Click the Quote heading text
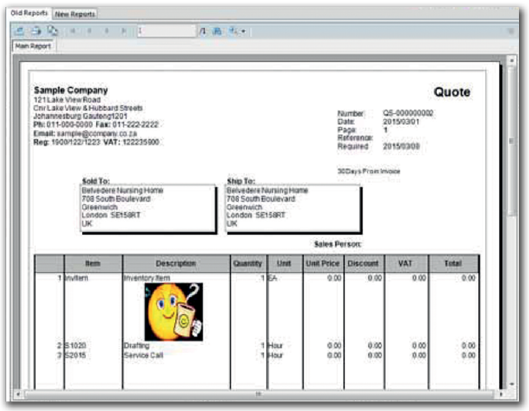The height and width of the screenshot is (411, 529). coord(452,92)
